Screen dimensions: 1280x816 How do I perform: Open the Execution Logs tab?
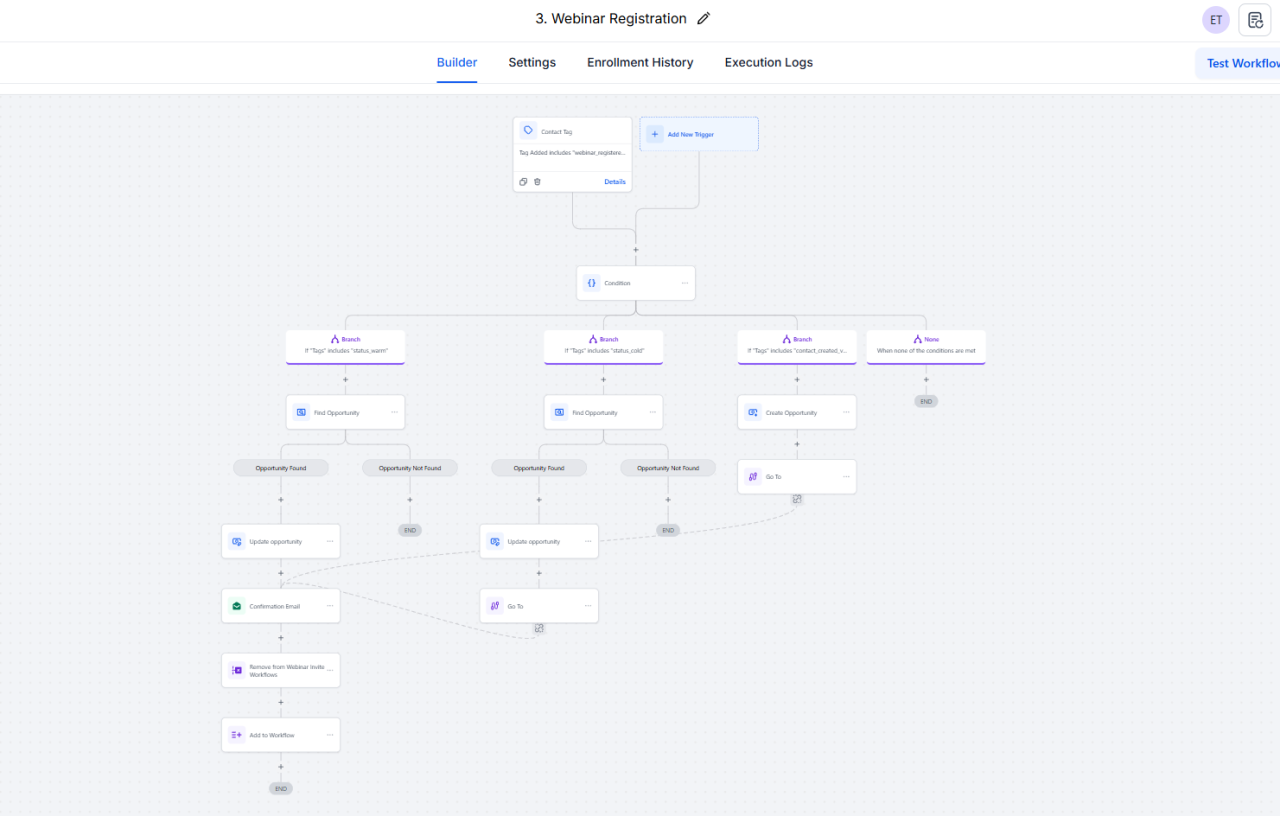coord(769,62)
